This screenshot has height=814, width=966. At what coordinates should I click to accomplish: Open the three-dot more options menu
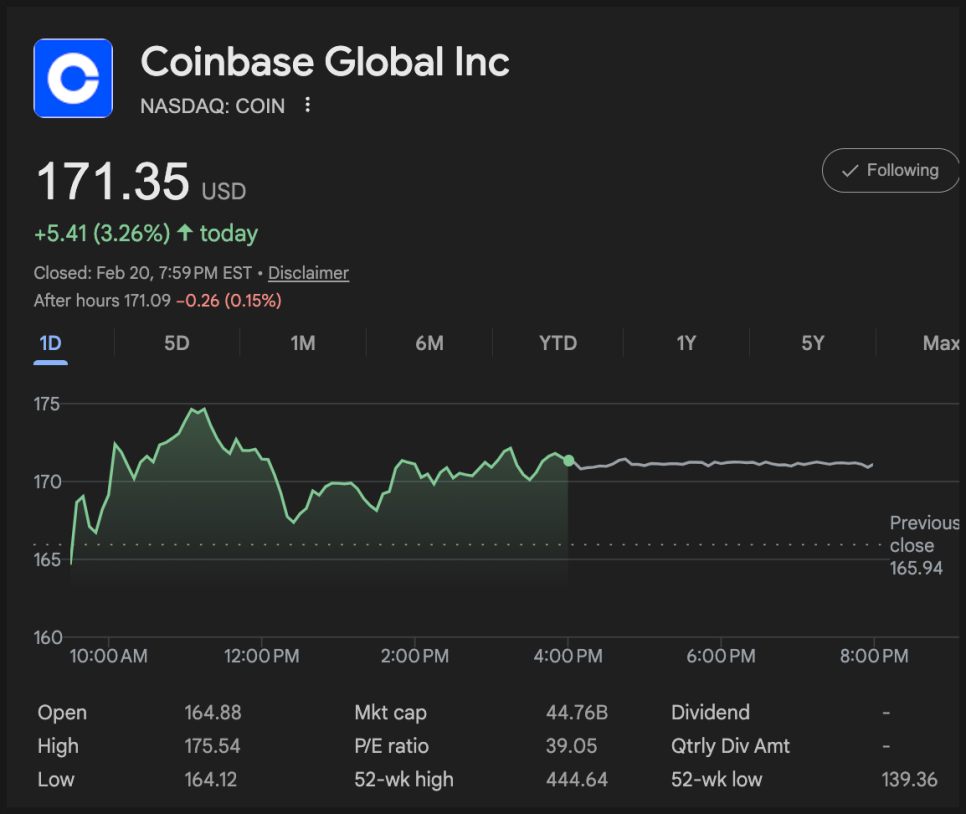point(308,105)
